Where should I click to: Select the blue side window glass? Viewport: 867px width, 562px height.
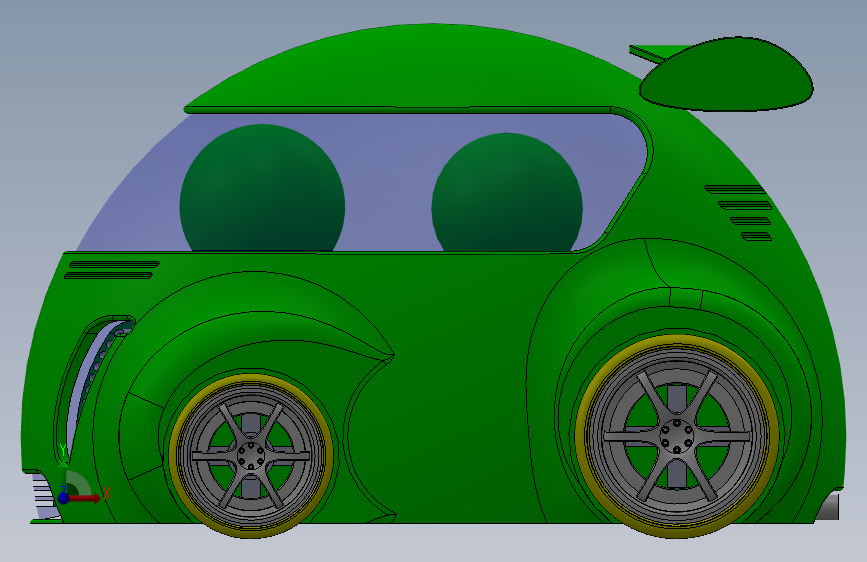click(387, 183)
